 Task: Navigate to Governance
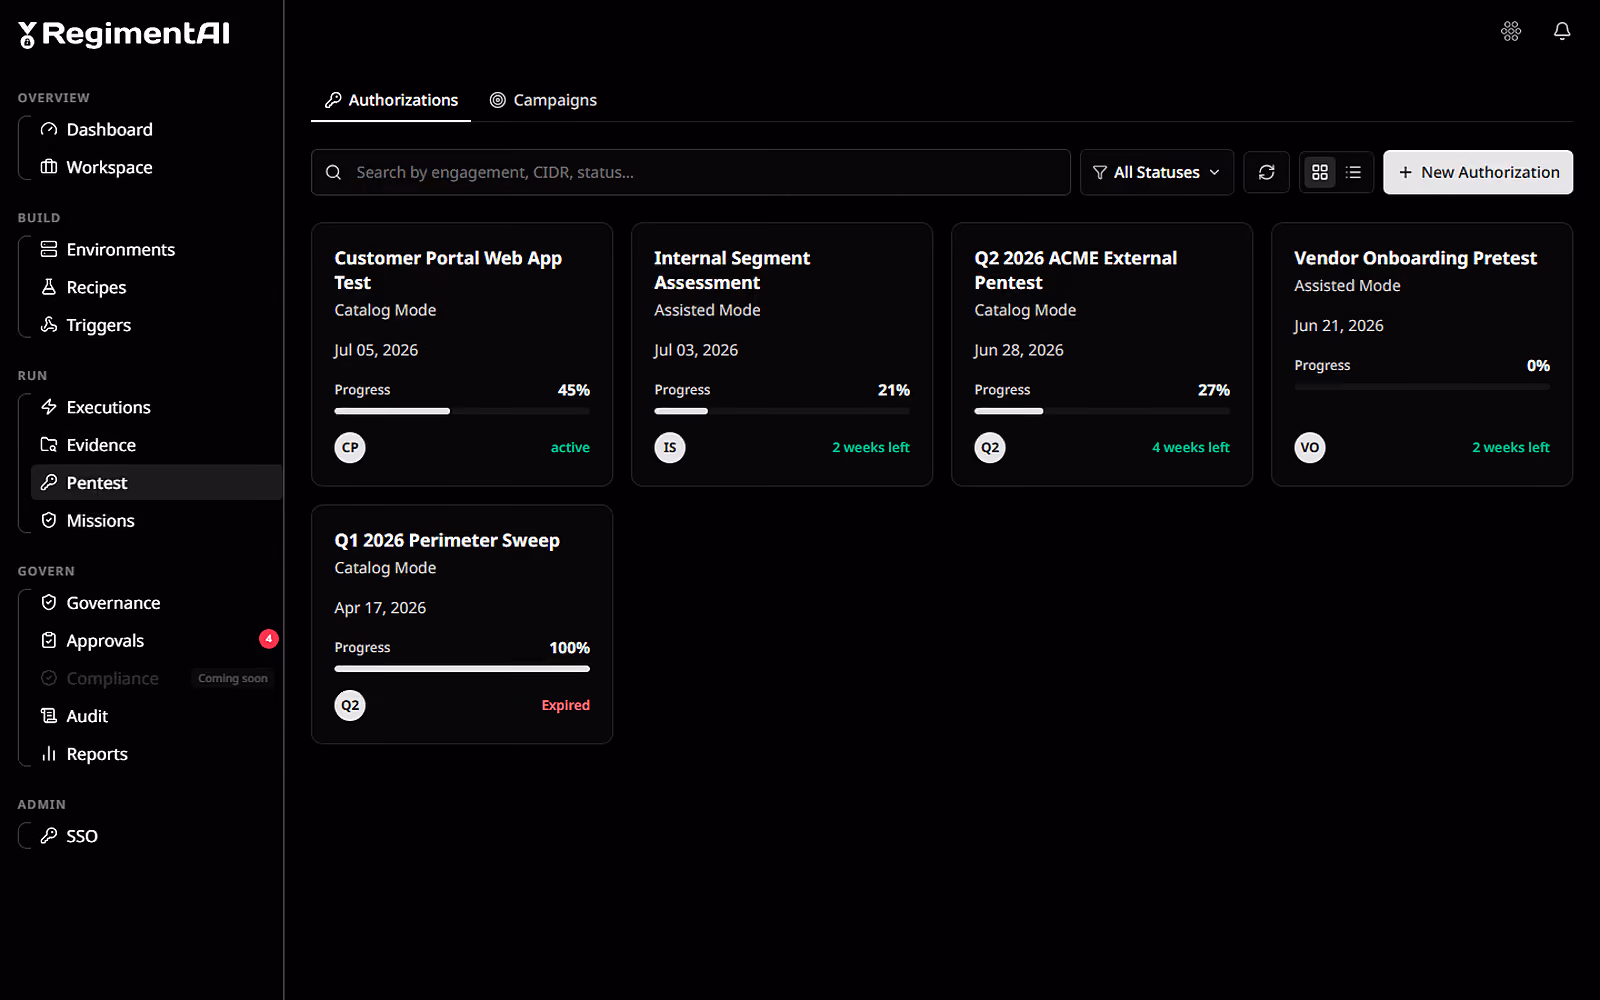pyautogui.click(x=156, y=603)
